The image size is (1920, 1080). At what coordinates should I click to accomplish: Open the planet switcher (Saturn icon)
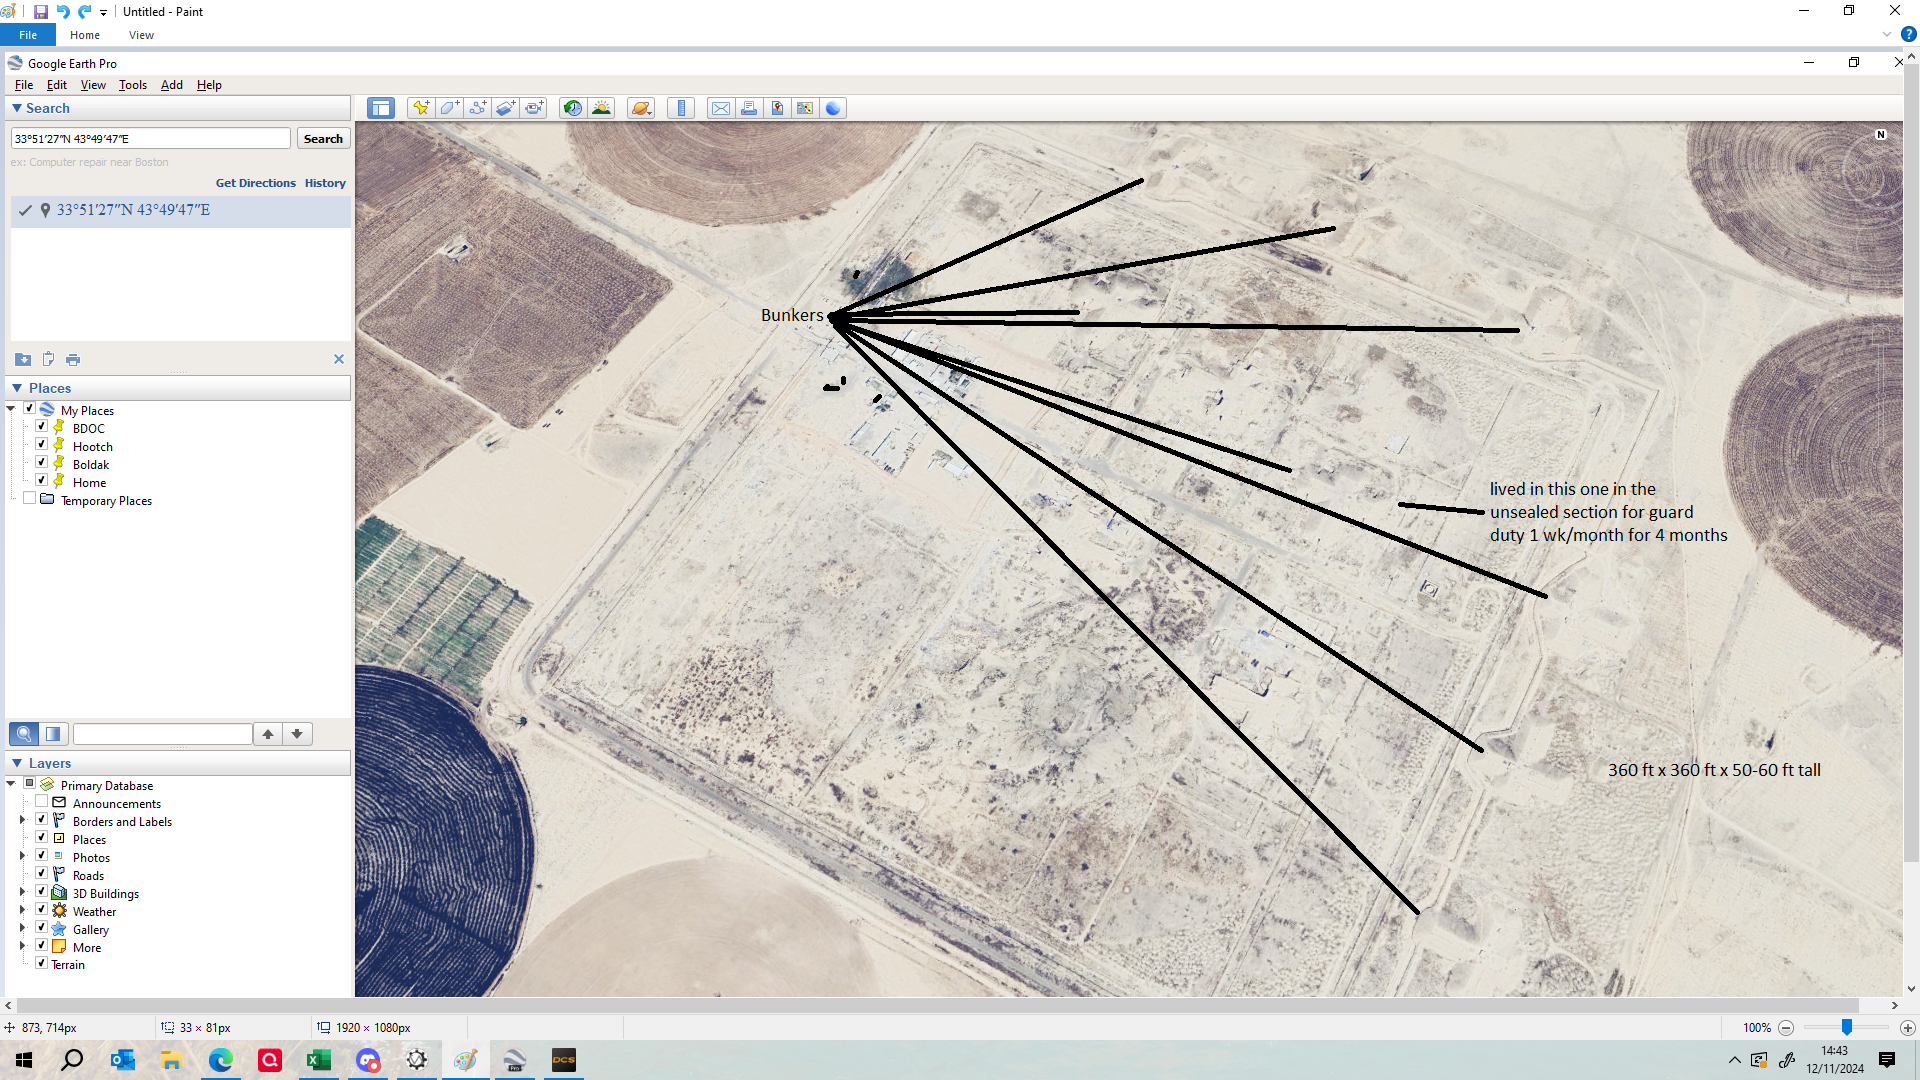[641, 108]
